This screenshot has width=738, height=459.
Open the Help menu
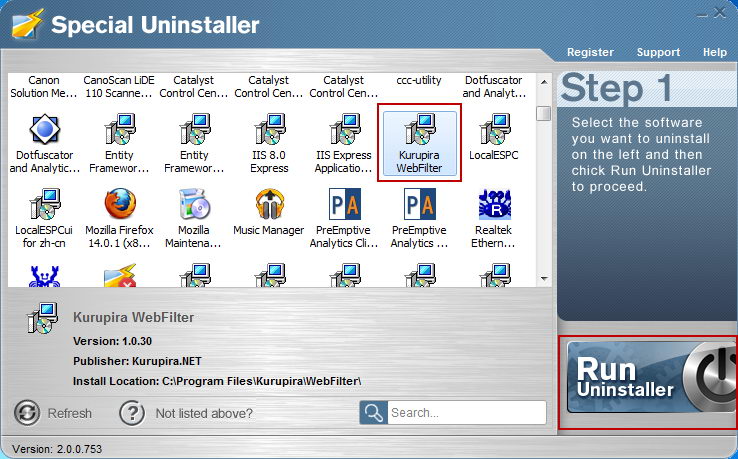click(714, 52)
